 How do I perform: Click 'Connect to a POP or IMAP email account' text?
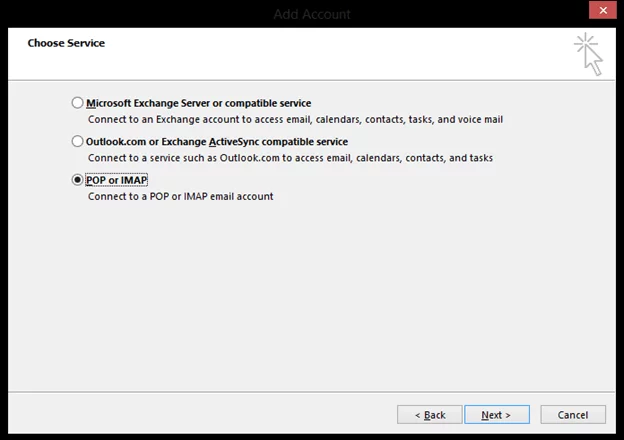coord(181,197)
